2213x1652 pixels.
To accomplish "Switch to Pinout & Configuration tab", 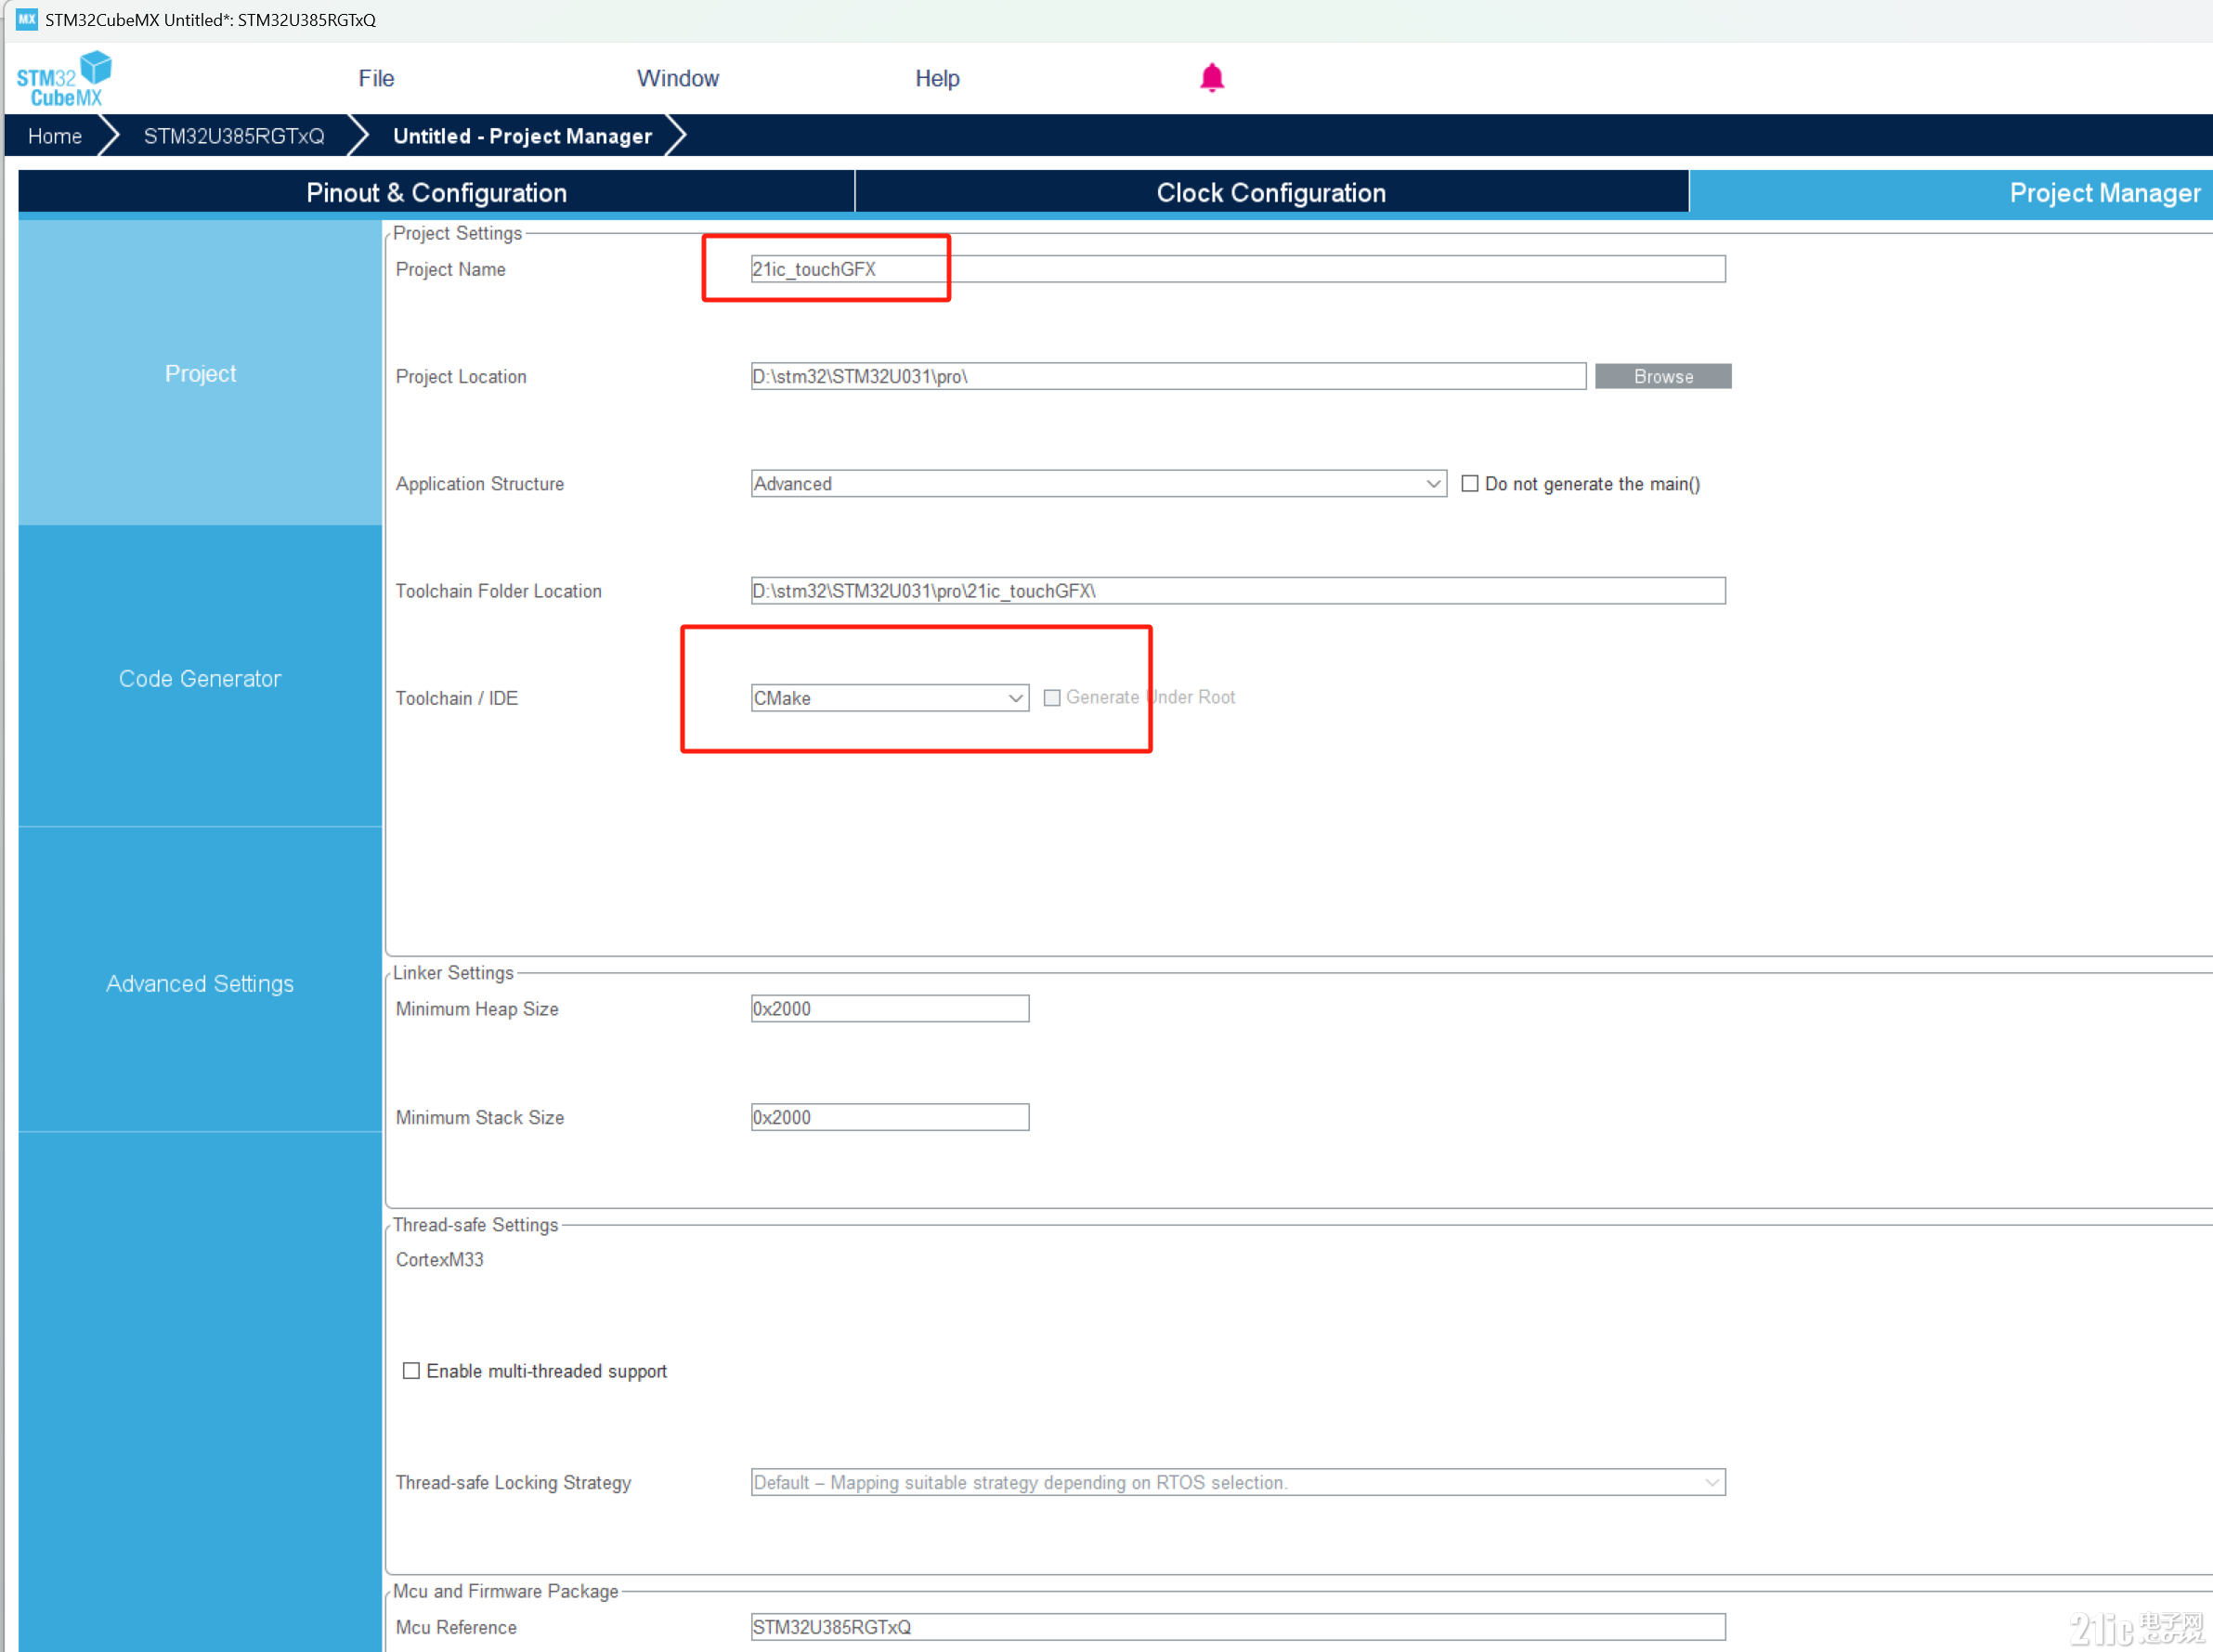I will 436,192.
